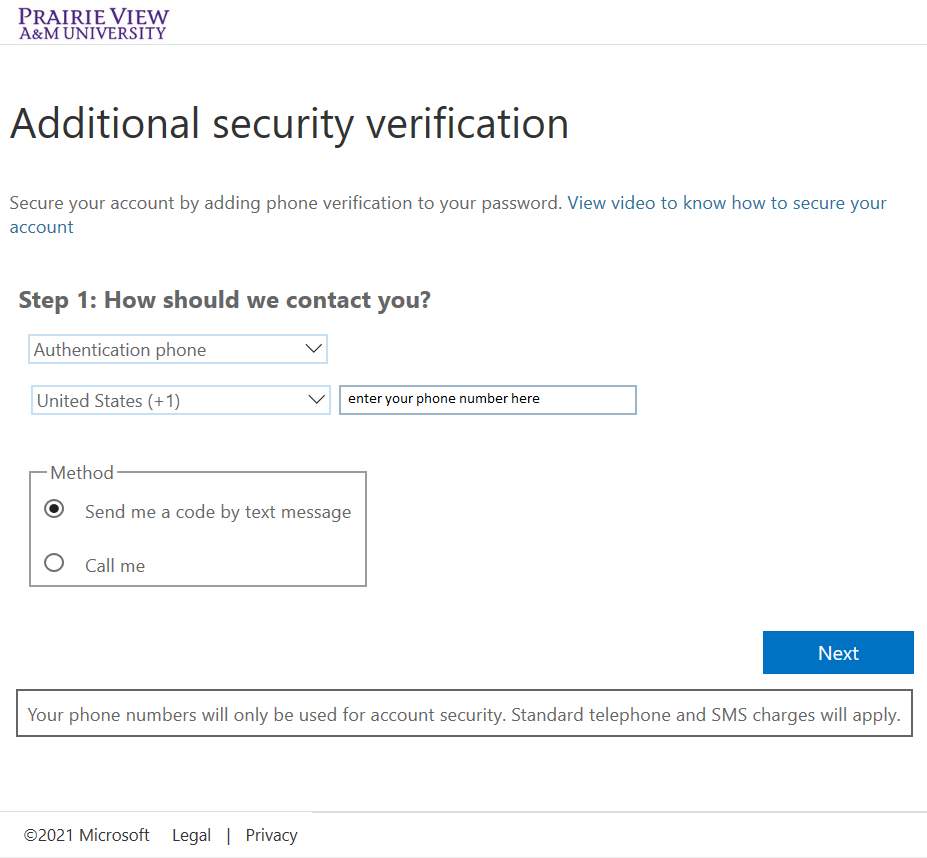Click the Step 1 contact question heading
This screenshot has height=858, width=927.
(224, 300)
